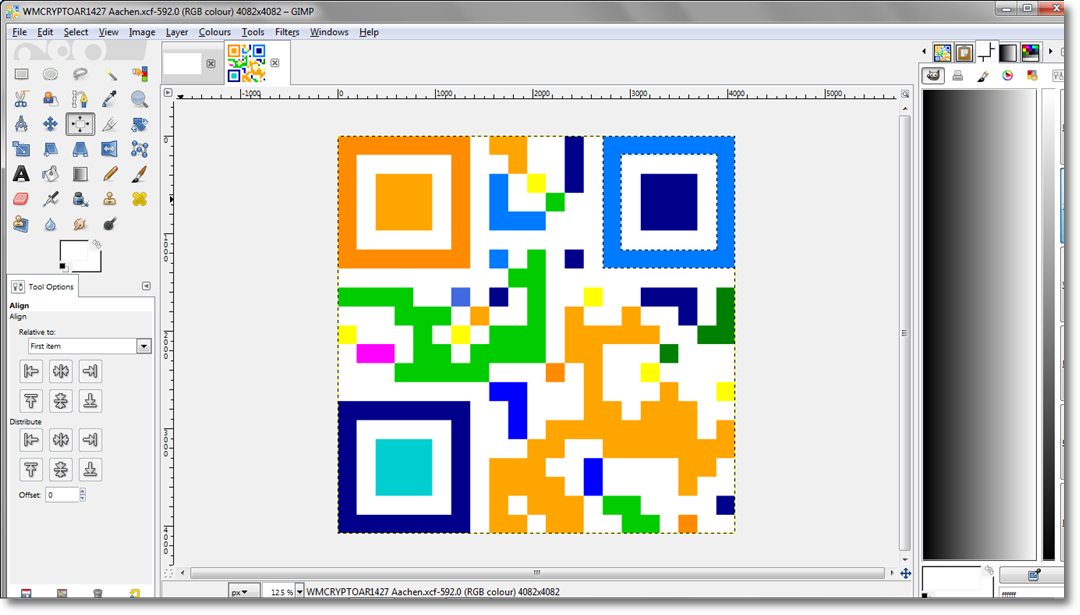Open the Colours menu
This screenshot has height=615, width=1080.
coord(214,32)
